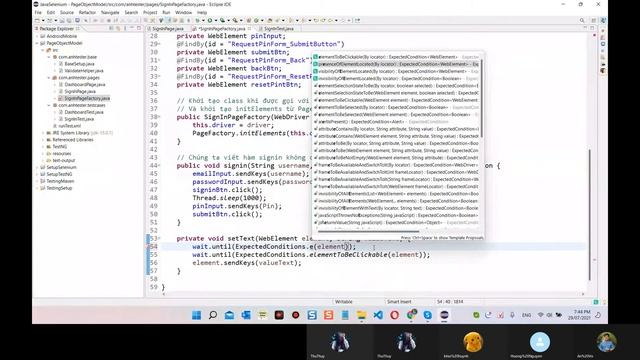Select BaseSetup.java in Package Explorer
Viewport: 640px width, 360px height.
(x=79, y=64)
